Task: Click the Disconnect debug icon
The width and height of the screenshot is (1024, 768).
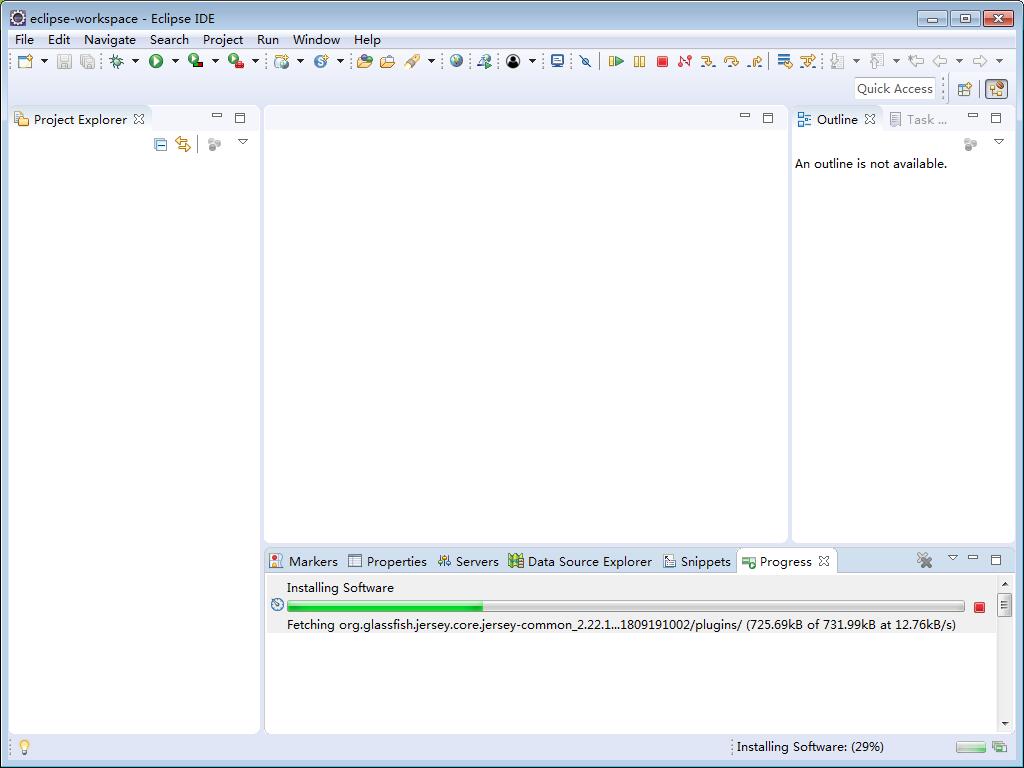Action: click(x=684, y=61)
